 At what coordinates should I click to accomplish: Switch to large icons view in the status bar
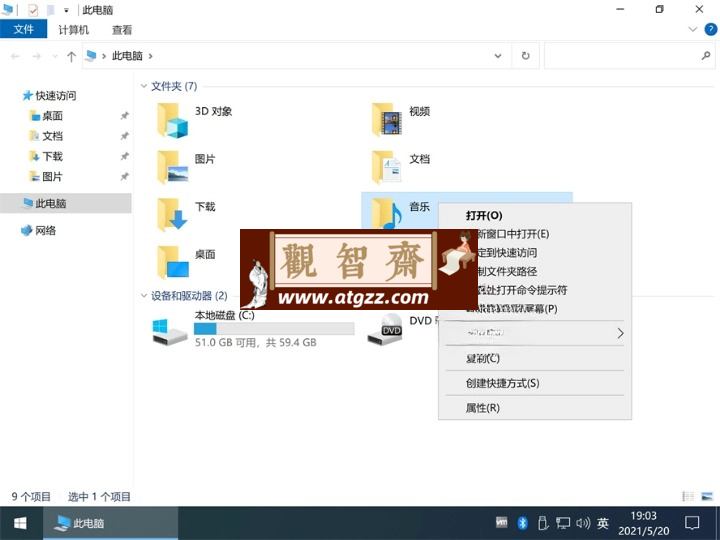click(x=707, y=496)
